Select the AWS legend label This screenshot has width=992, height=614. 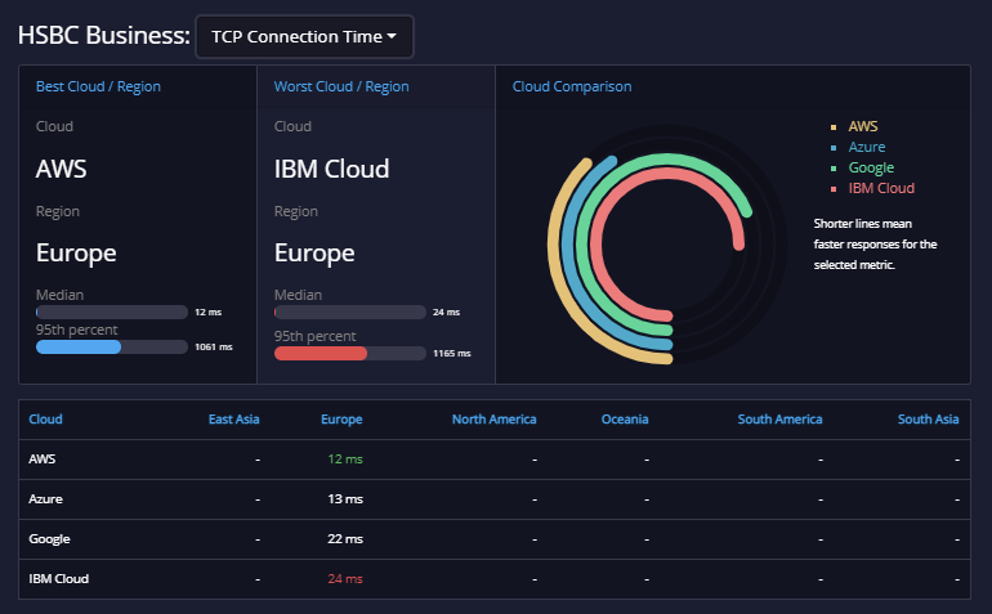pos(863,126)
